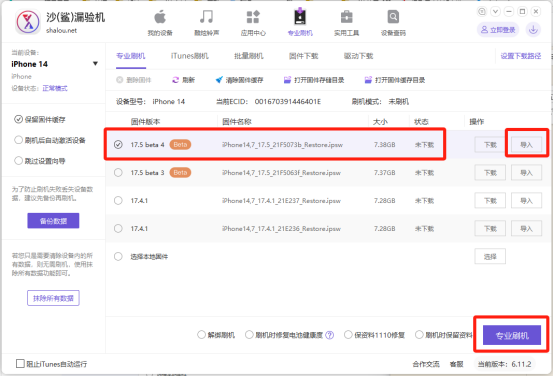553x377 pixels.
Task: Click 下载 for 17.5 beta 3
Action: (x=490, y=172)
